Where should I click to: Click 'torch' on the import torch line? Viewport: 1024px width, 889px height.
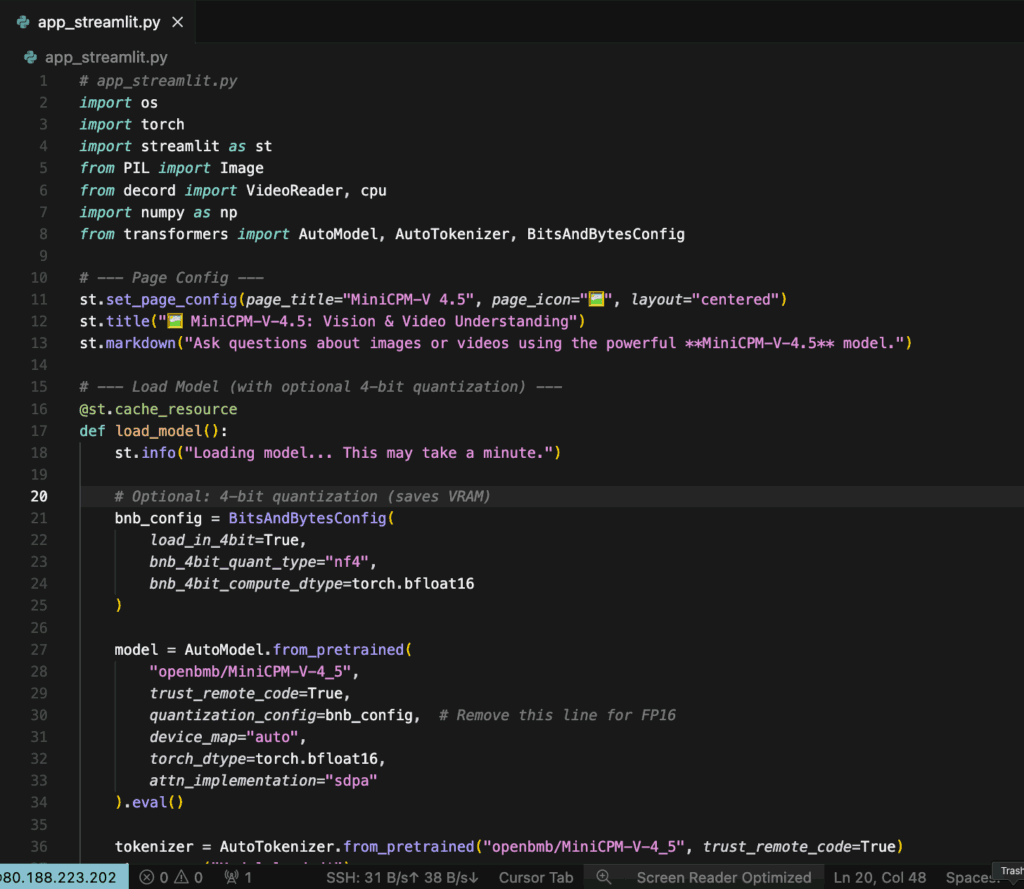pyautogui.click(x=163, y=124)
